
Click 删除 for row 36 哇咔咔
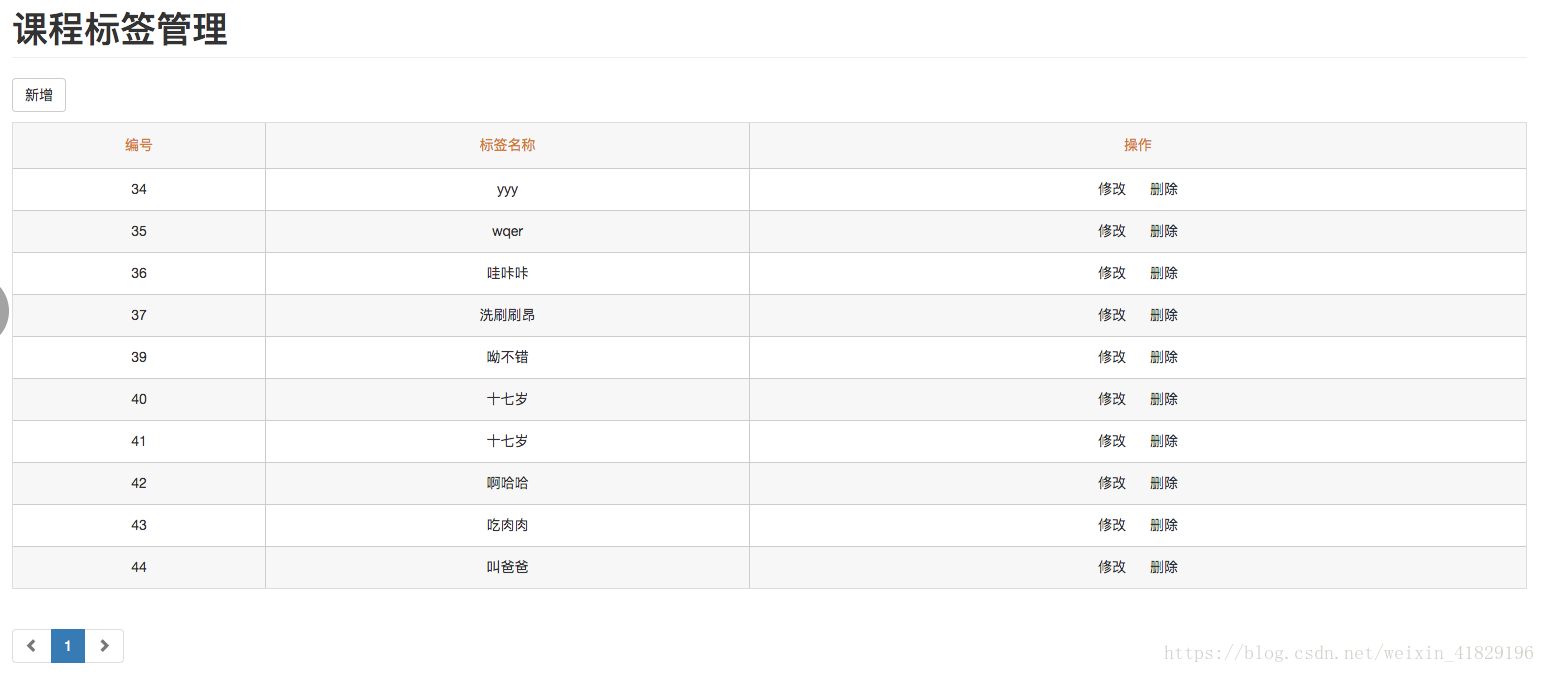click(1164, 273)
